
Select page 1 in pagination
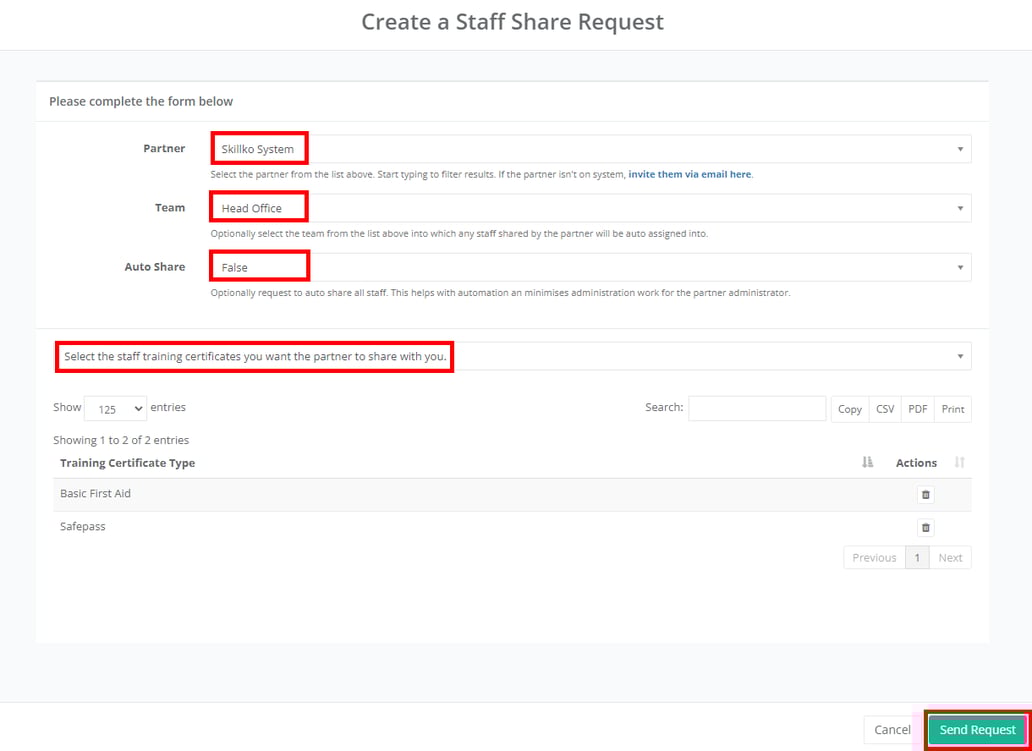[x=917, y=557]
